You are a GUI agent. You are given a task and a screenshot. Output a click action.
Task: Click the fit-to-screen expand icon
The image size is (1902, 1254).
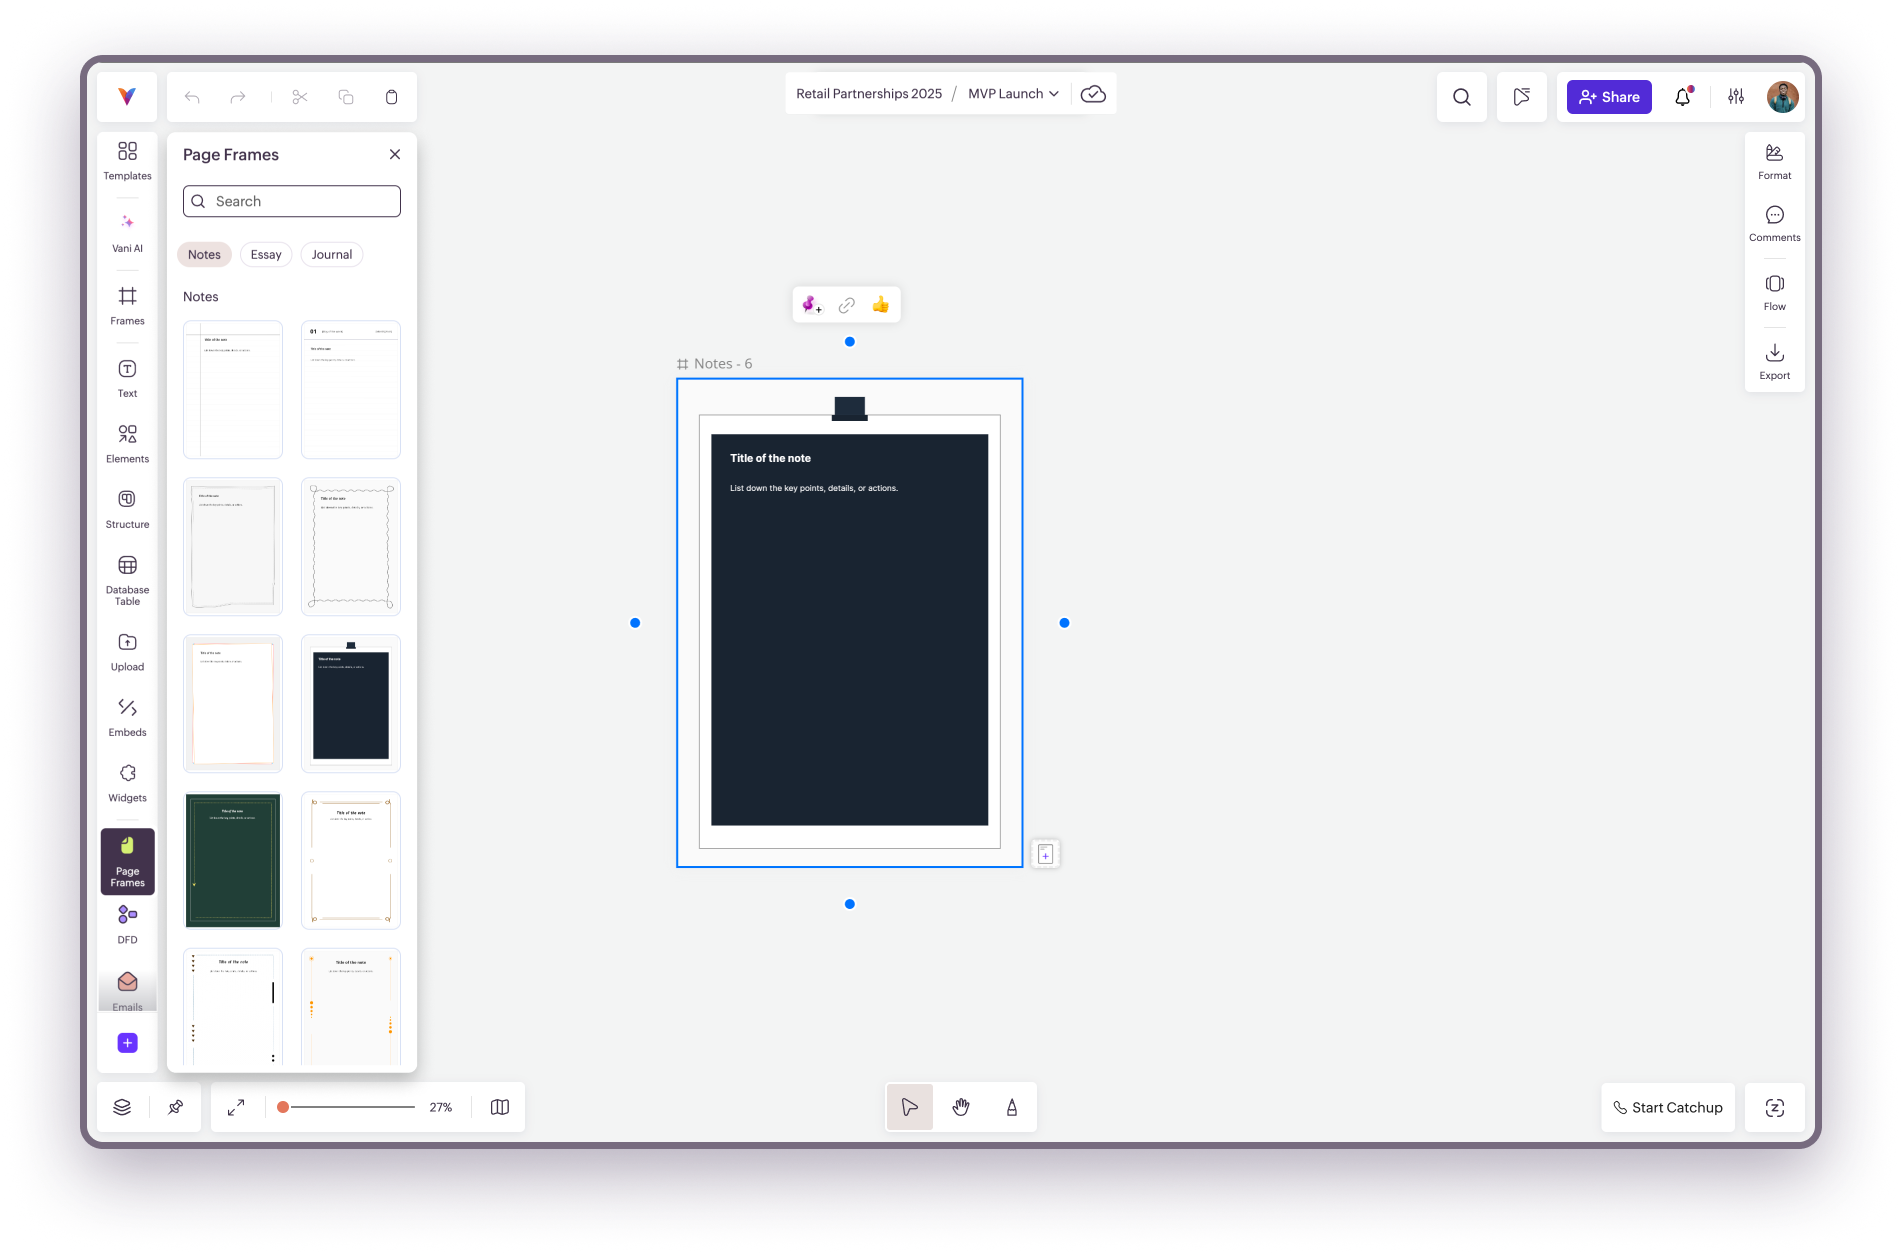click(236, 1107)
